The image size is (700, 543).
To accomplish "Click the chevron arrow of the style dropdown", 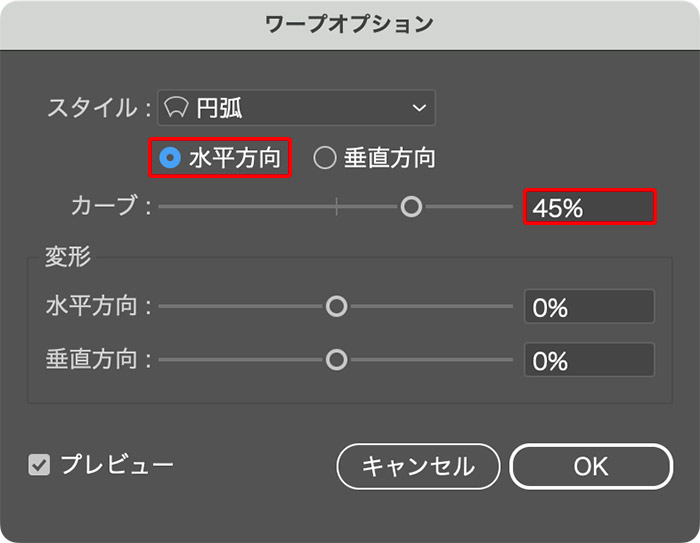I will pos(418,107).
